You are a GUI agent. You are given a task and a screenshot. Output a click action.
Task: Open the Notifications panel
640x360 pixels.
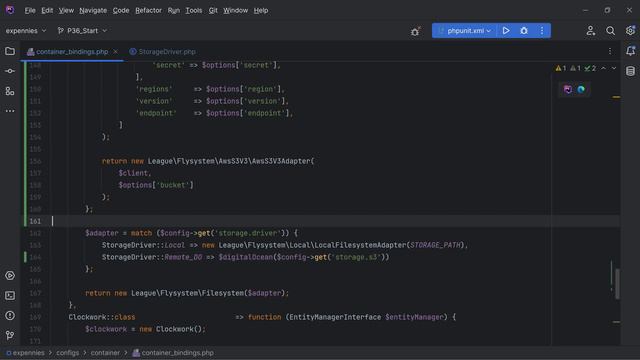tap(630, 51)
